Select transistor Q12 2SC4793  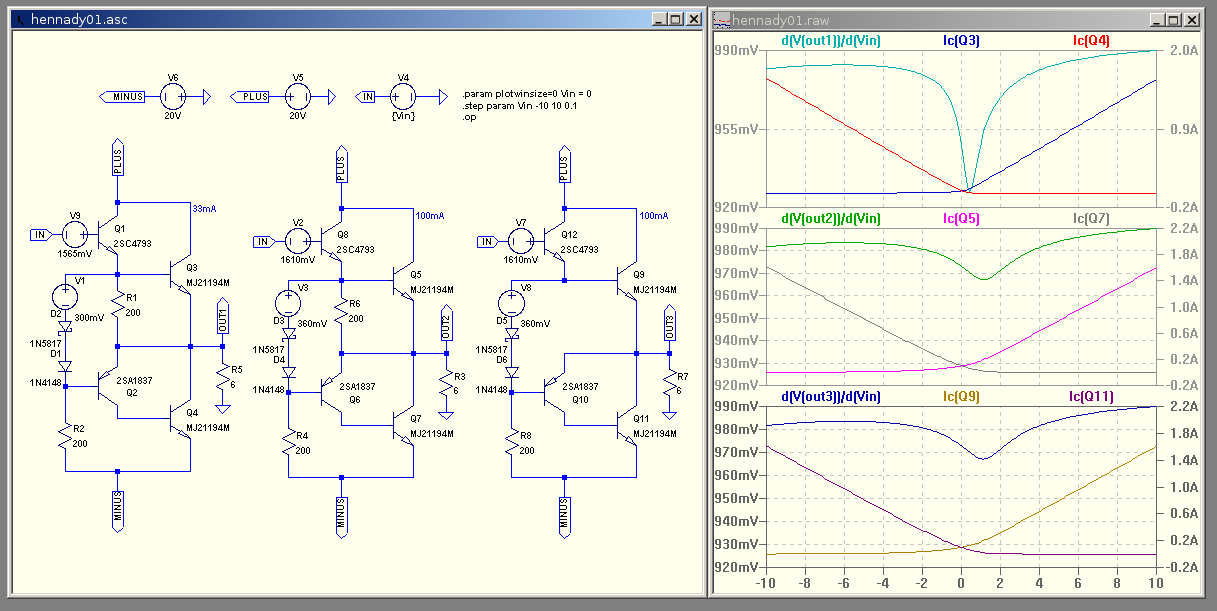tap(556, 240)
